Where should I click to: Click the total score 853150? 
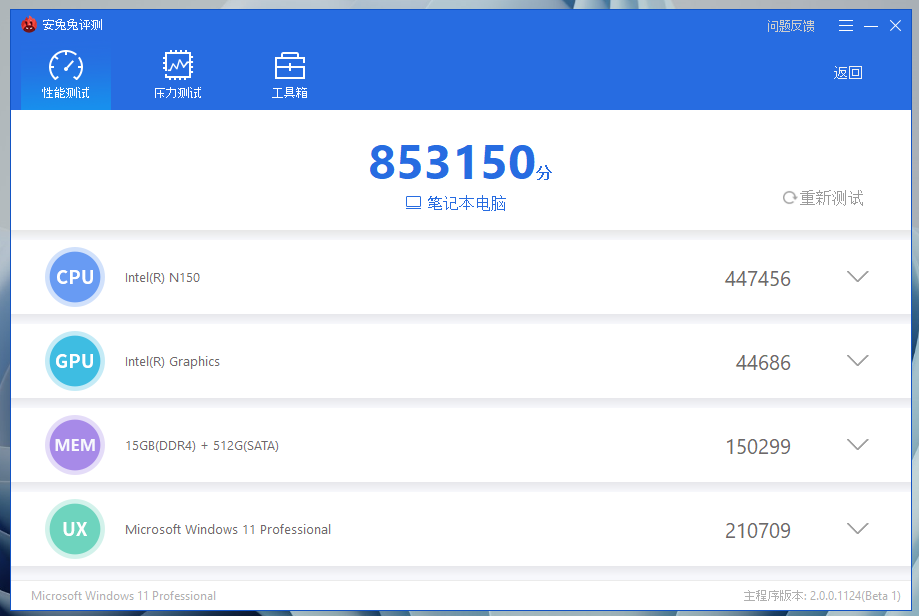pos(452,162)
